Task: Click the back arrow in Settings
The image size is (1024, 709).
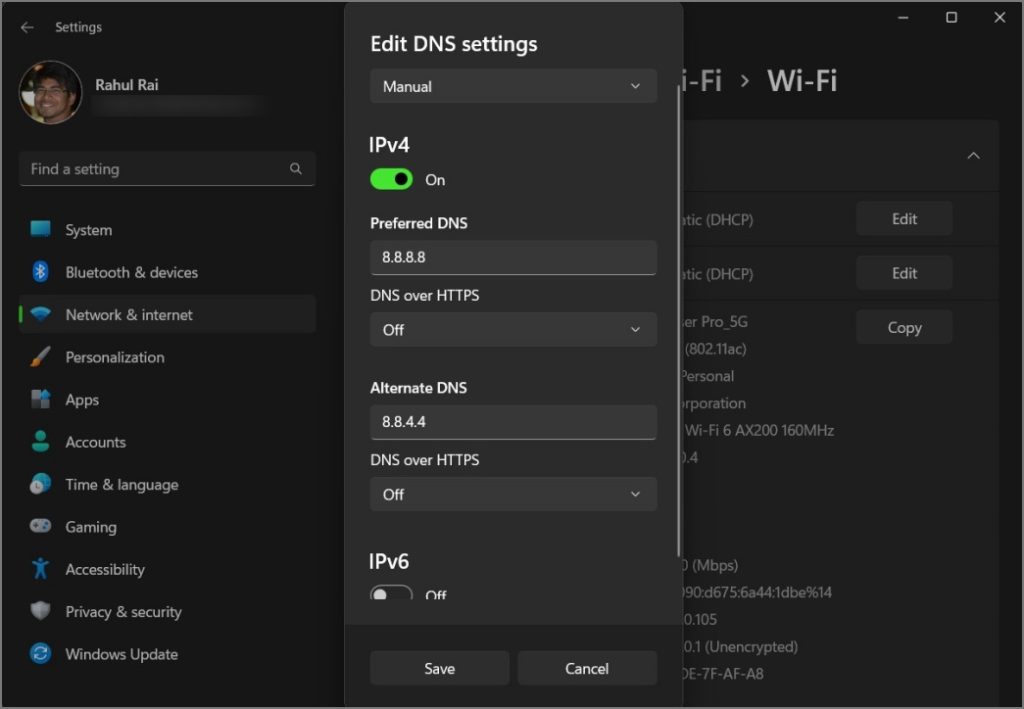Action: 27,27
